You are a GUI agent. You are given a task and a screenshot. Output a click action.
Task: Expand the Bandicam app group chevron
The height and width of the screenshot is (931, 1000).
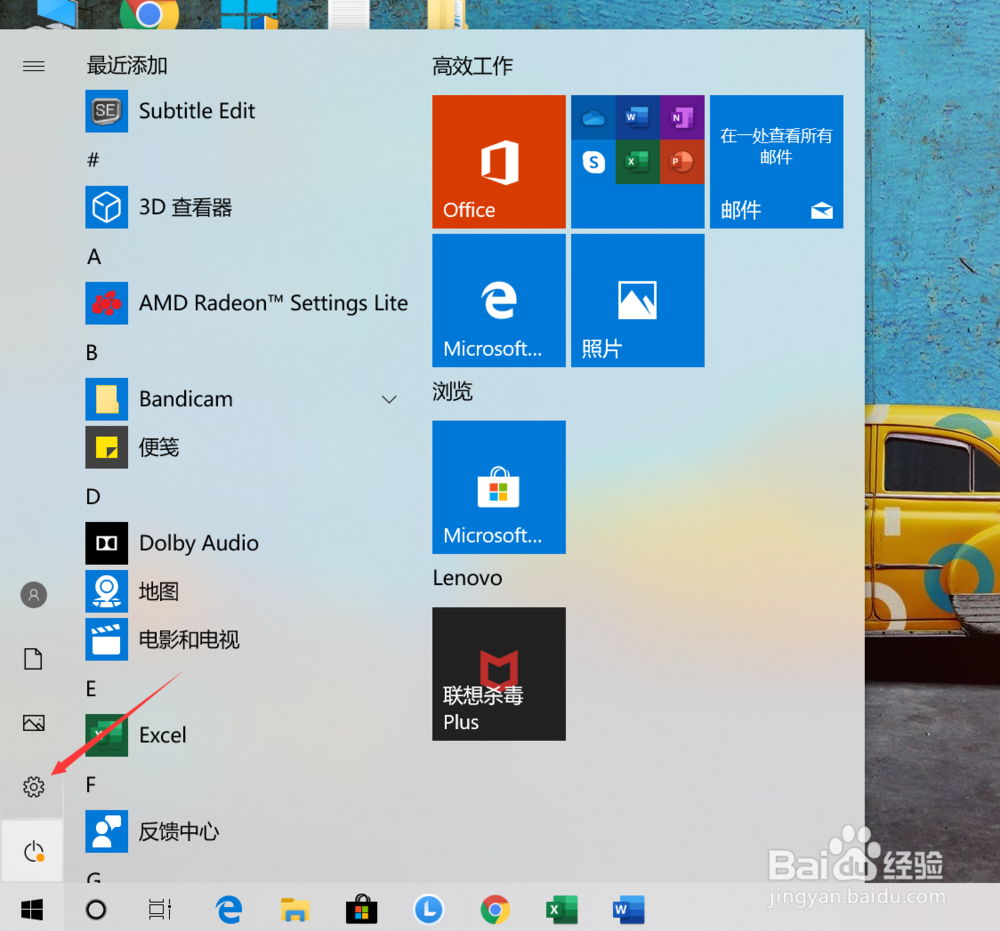pos(389,399)
